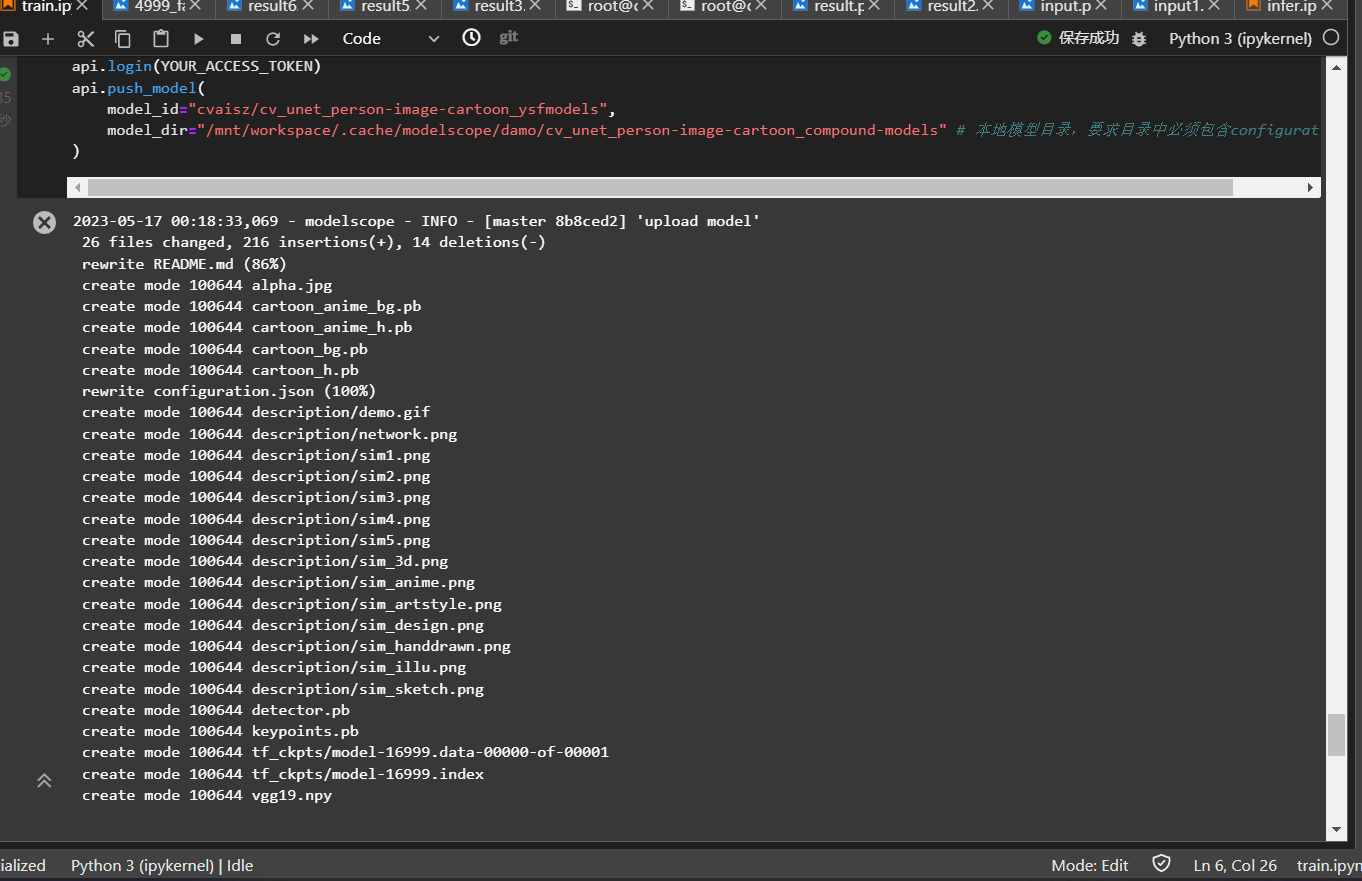Open the infer.ip notebook tab
Viewport: 1362px width, 881px height.
(x=1290, y=7)
